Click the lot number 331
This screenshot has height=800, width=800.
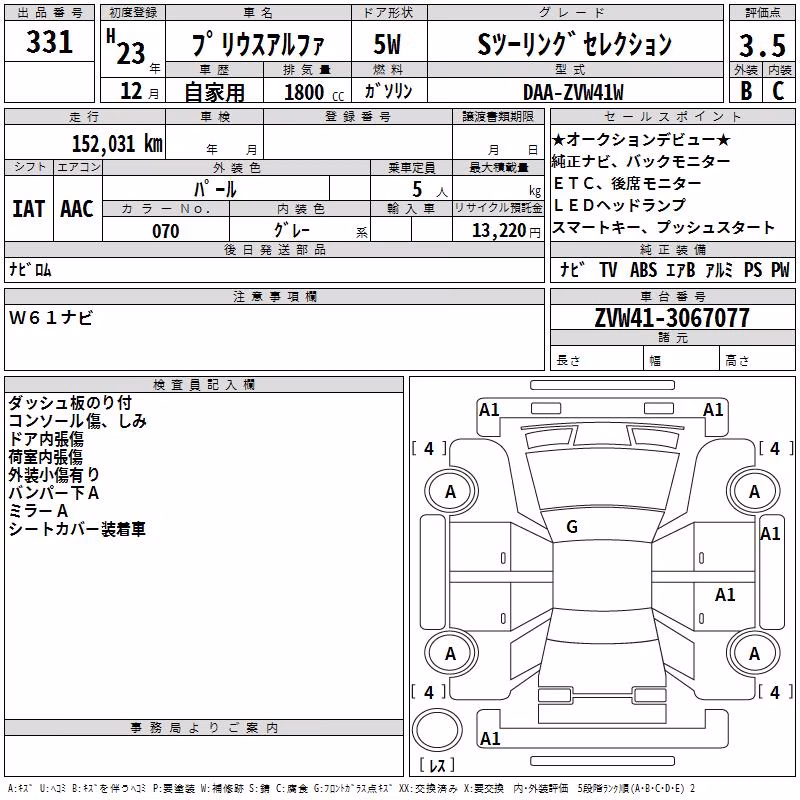(49, 41)
